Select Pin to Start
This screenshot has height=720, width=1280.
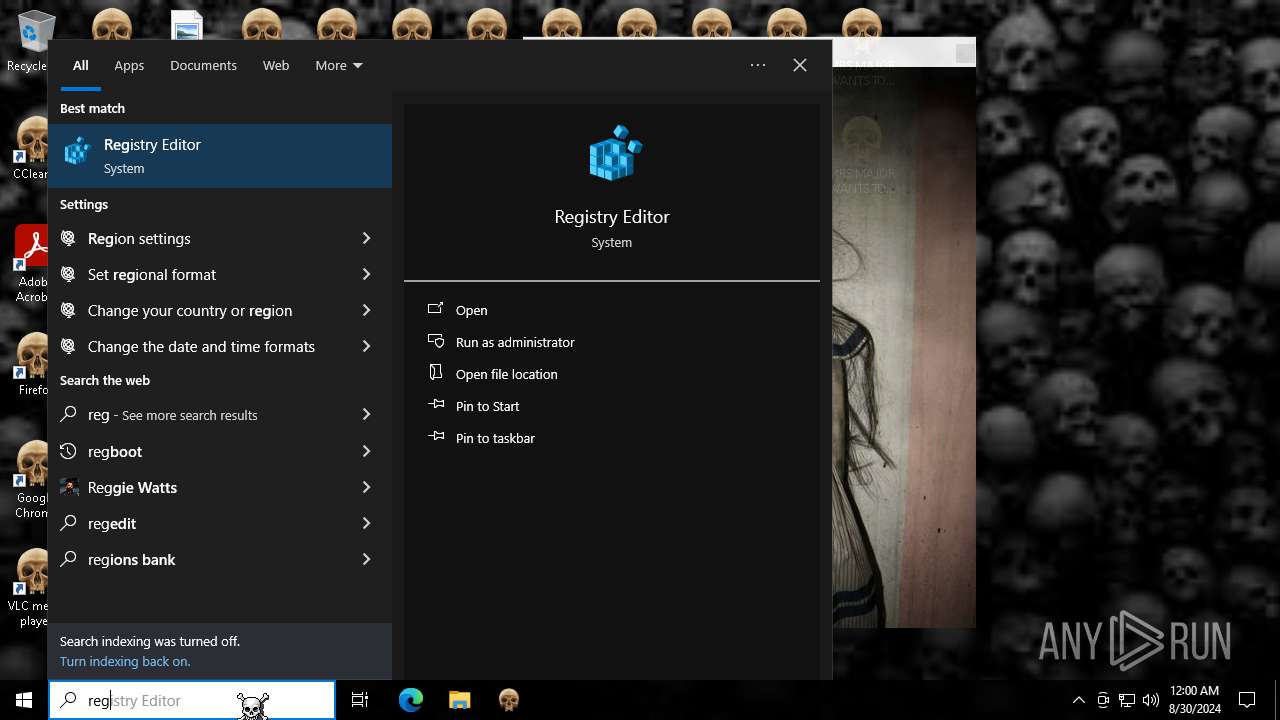pyautogui.click(x=487, y=406)
